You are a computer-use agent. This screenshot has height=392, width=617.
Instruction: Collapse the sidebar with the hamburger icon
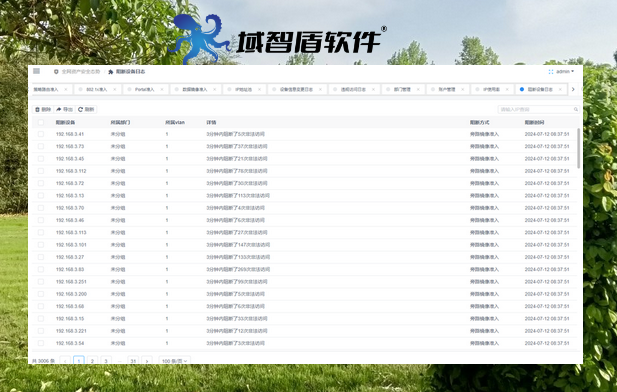pos(37,71)
